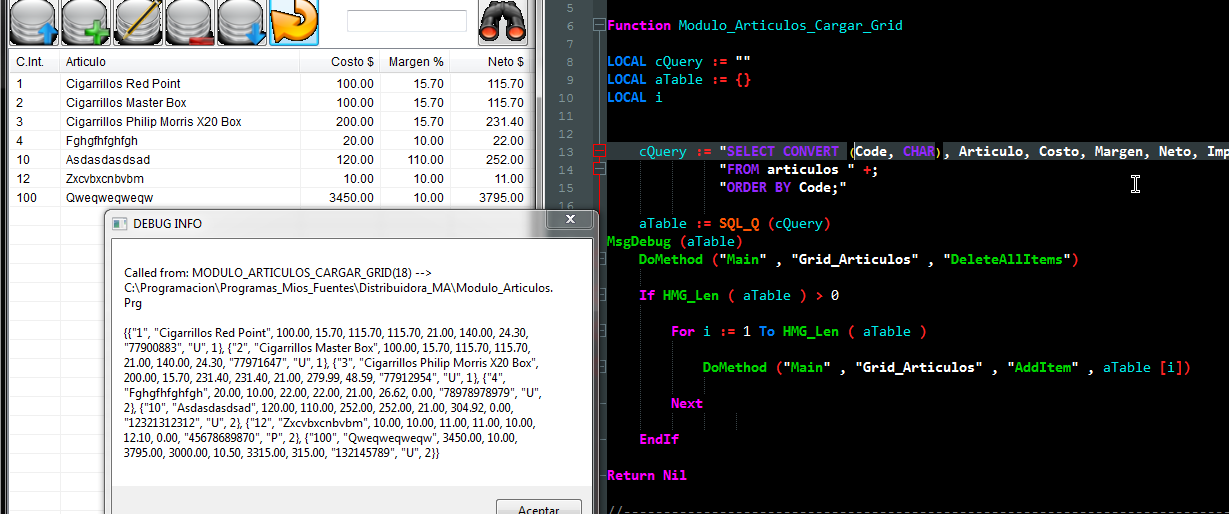
Task: Focus the search text box beside the binoculars
Action: 407,21
